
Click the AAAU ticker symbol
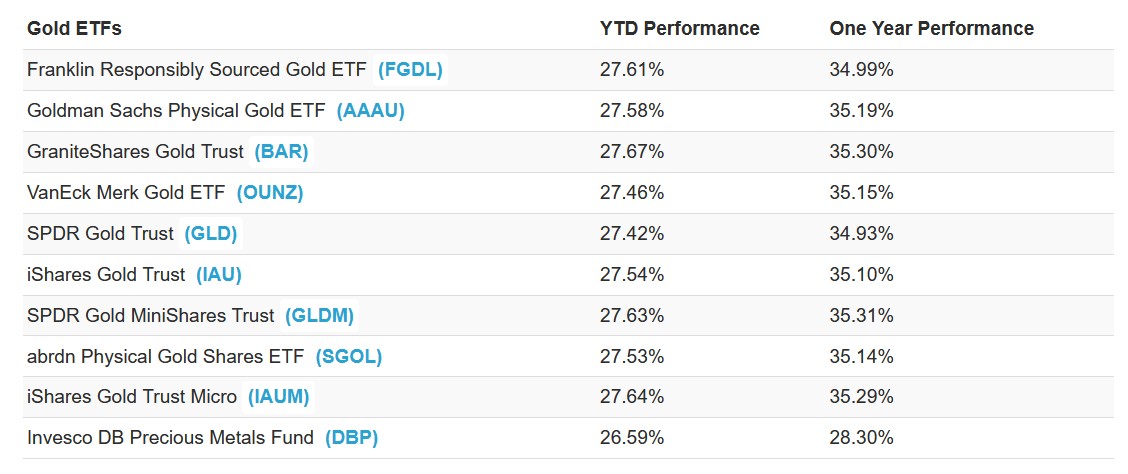point(370,111)
